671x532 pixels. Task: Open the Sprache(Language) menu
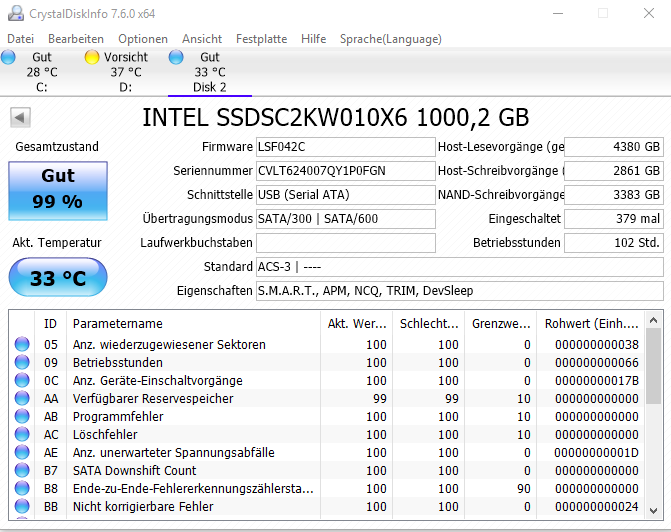(391, 39)
